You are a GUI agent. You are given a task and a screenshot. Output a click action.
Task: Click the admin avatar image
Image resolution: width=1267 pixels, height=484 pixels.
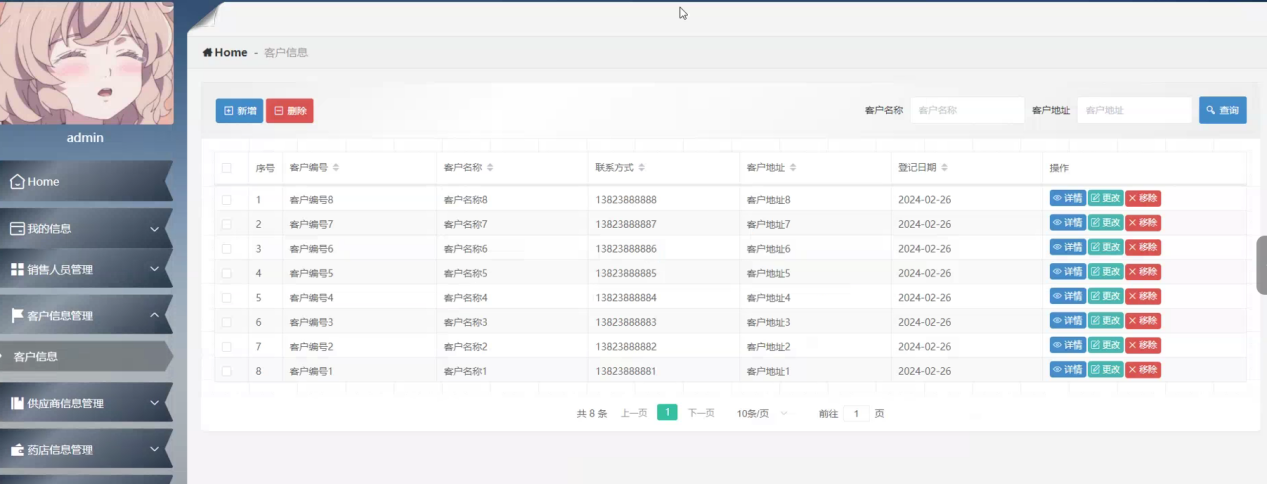click(87, 62)
